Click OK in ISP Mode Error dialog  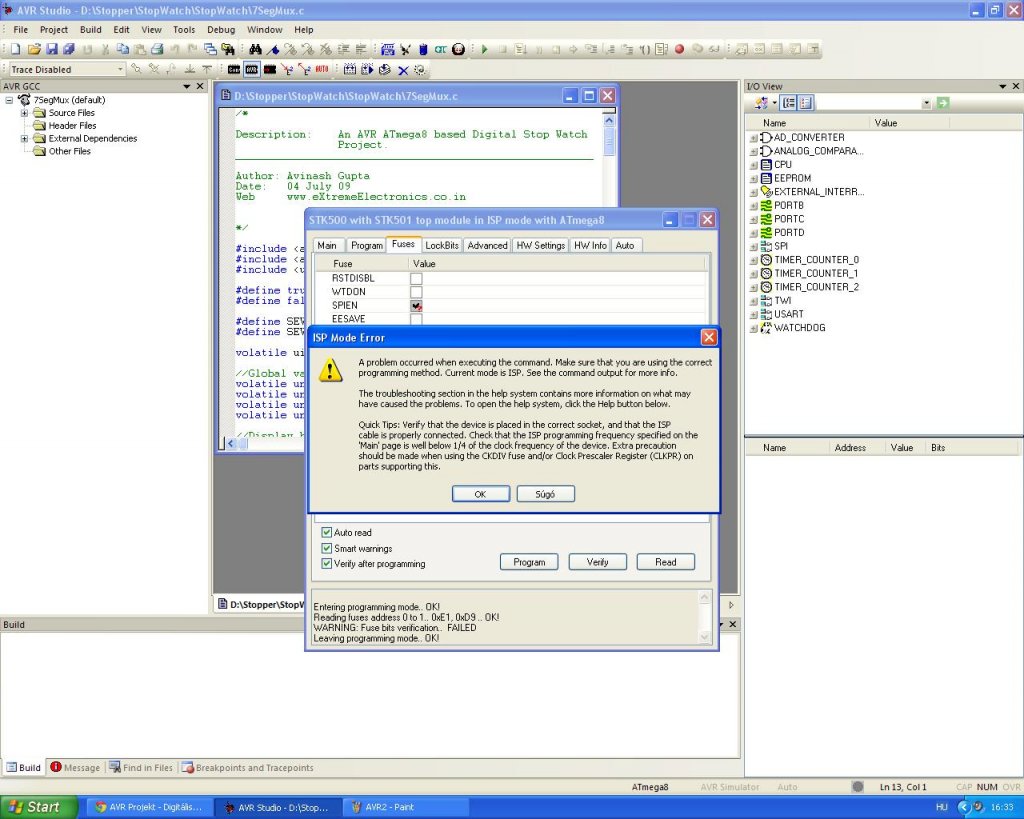point(481,494)
